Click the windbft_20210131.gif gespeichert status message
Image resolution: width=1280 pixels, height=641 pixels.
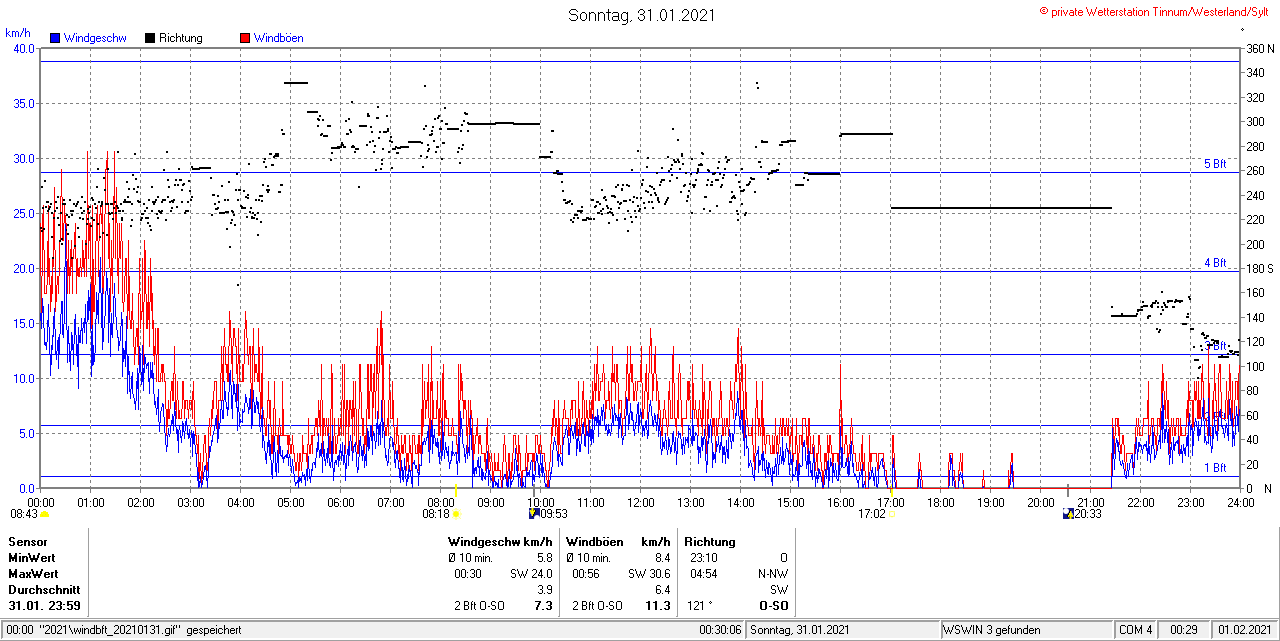[139, 630]
